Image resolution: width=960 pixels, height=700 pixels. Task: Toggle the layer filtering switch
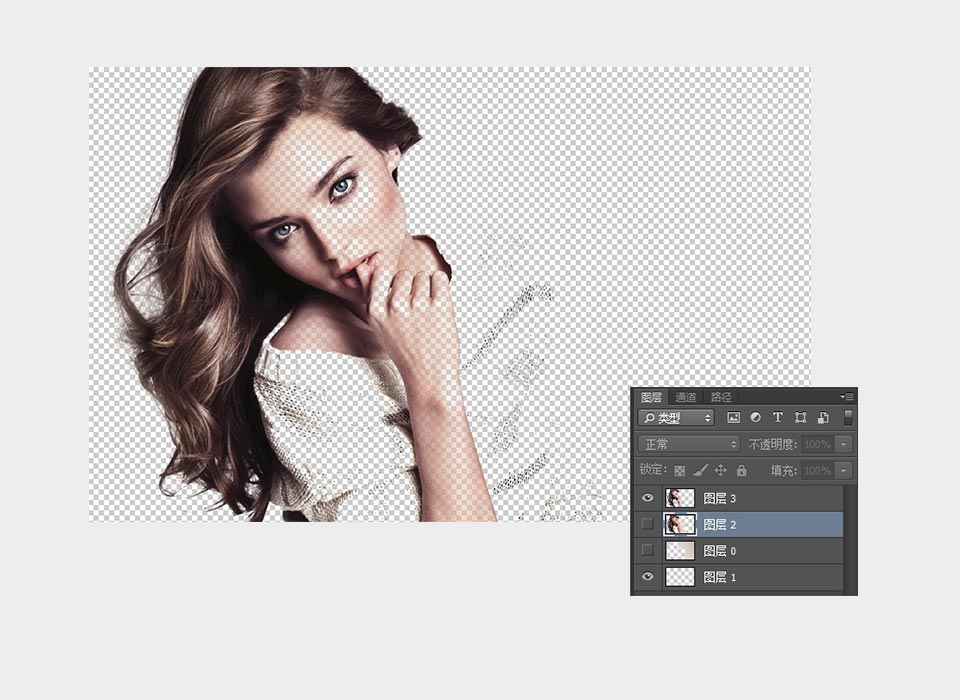848,417
